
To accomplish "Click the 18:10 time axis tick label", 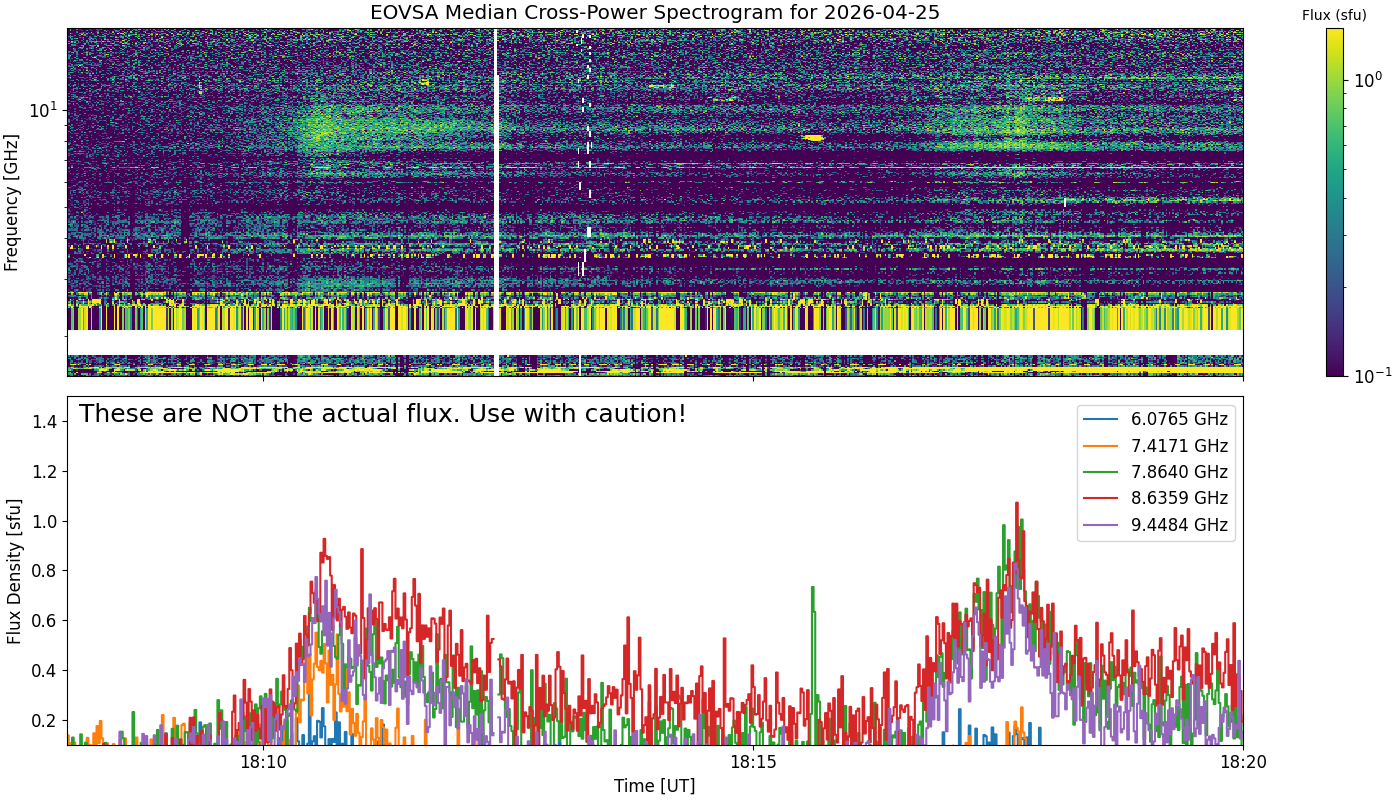I will click(x=263, y=762).
